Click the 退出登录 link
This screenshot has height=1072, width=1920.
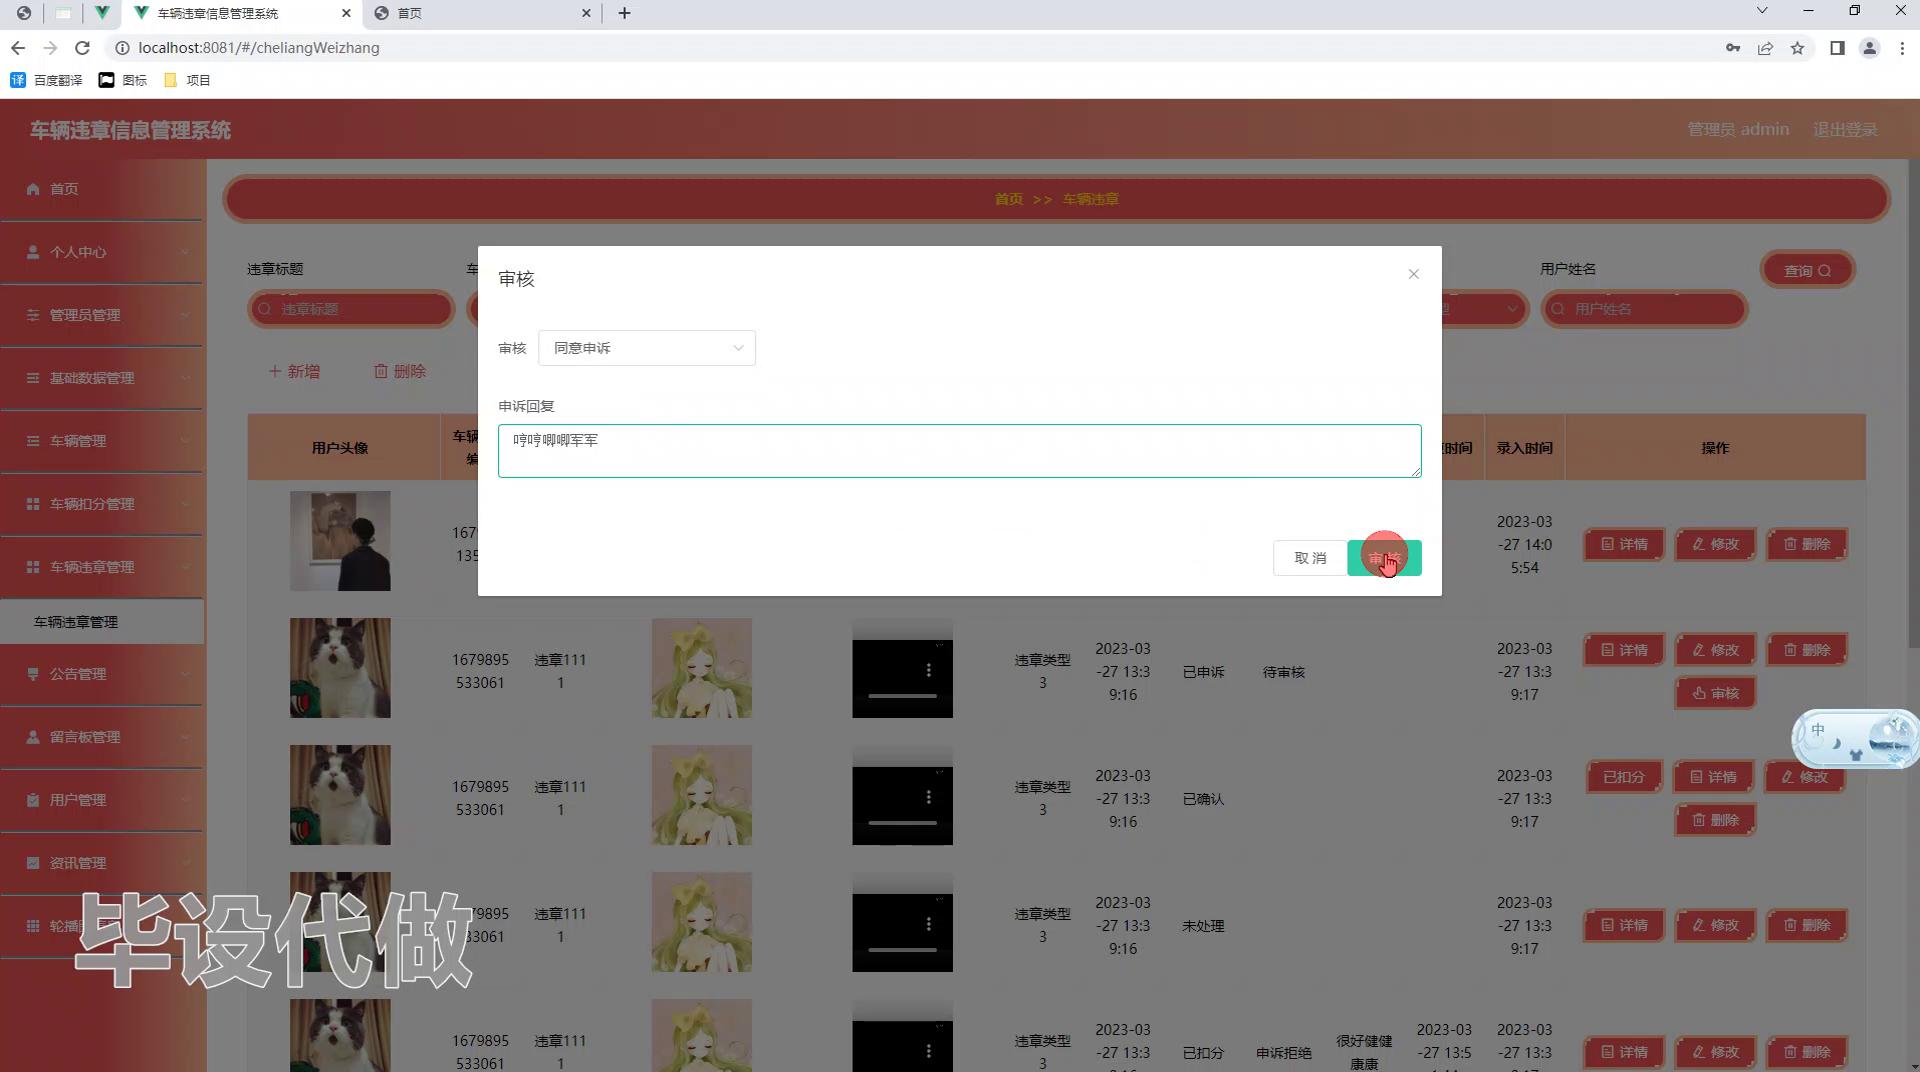(x=1845, y=130)
